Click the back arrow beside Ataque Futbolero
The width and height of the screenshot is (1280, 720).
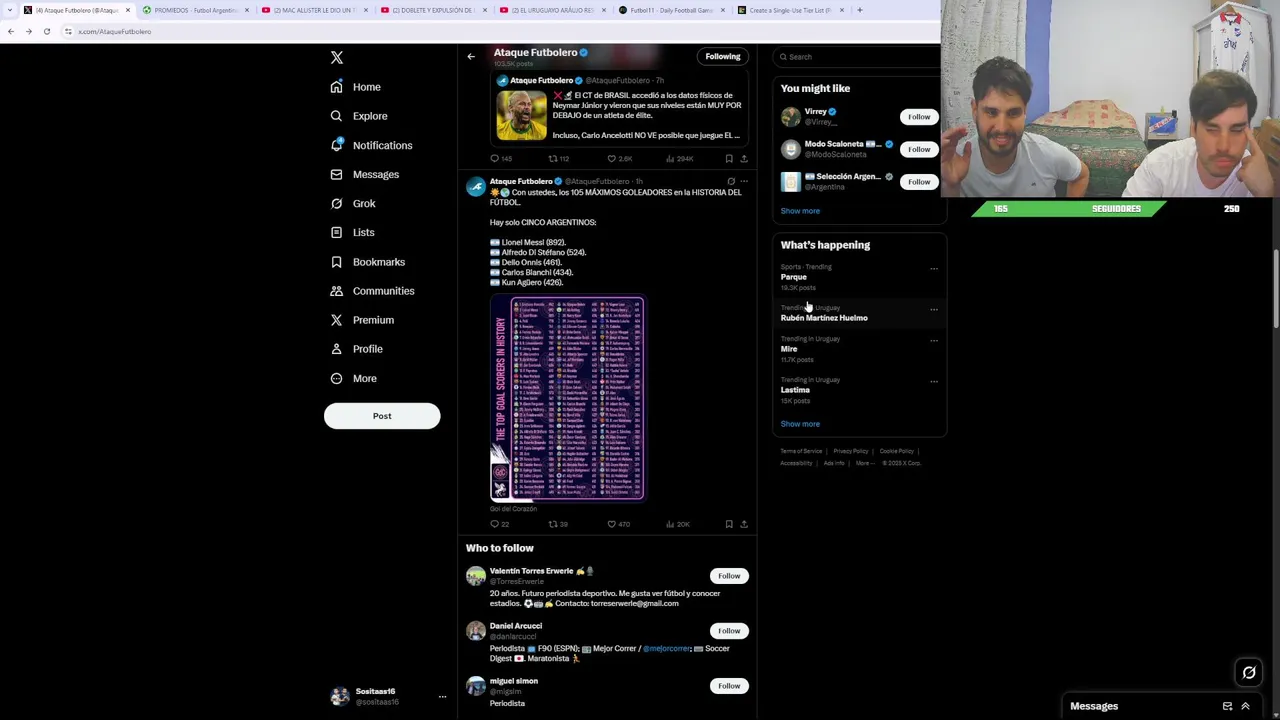click(471, 56)
